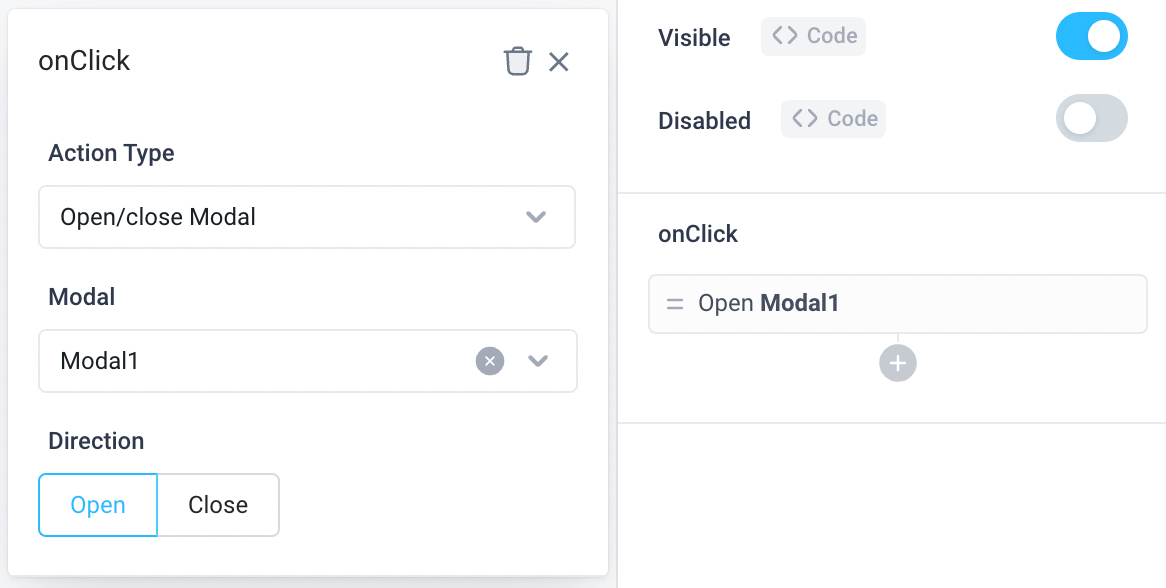Click the Open Modal1 action card
The height and width of the screenshot is (588, 1166).
coord(897,304)
